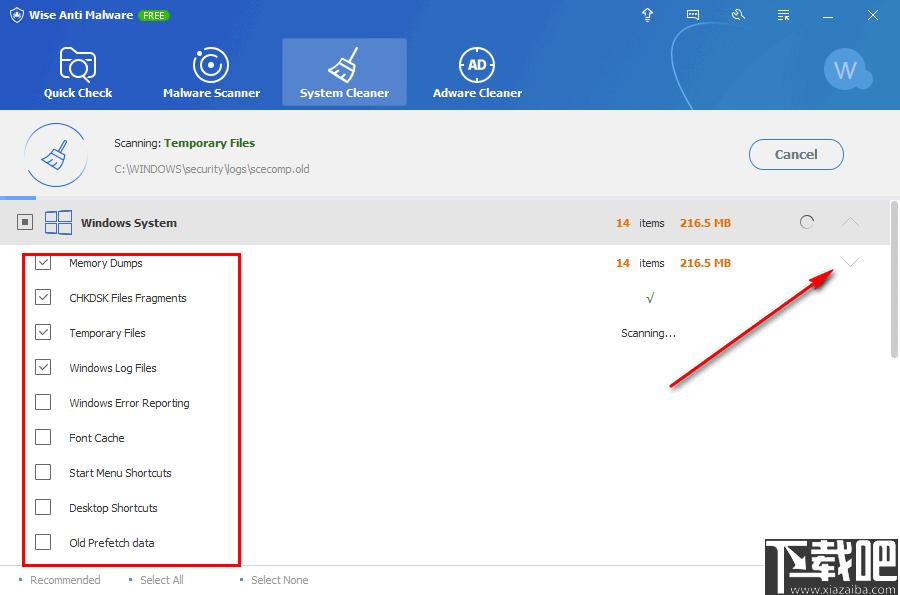
Task: Expand the Memory Dumps row details
Action: (x=851, y=262)
